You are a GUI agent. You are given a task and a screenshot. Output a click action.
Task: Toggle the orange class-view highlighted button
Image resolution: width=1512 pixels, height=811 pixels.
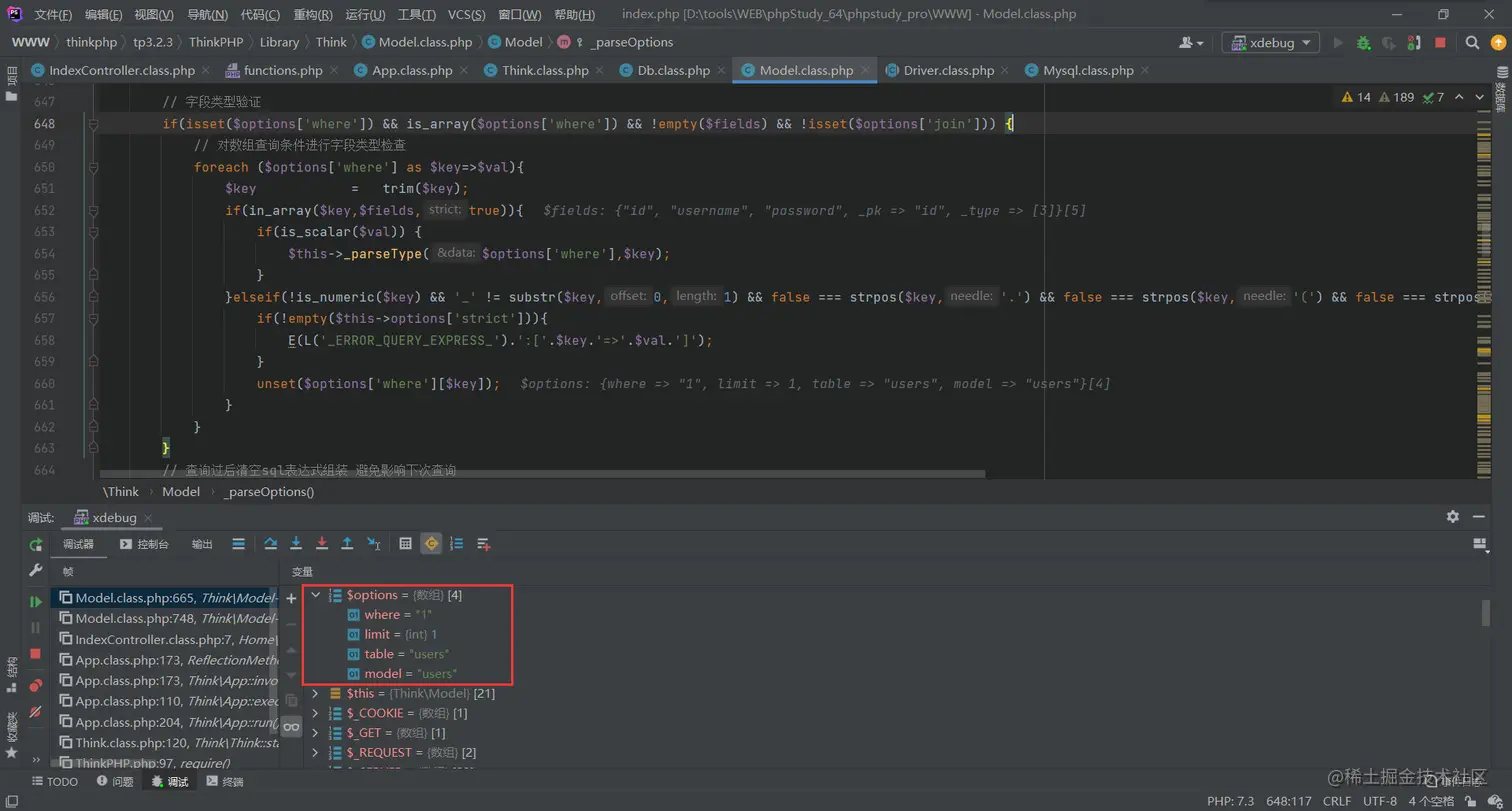coord(431,544)
